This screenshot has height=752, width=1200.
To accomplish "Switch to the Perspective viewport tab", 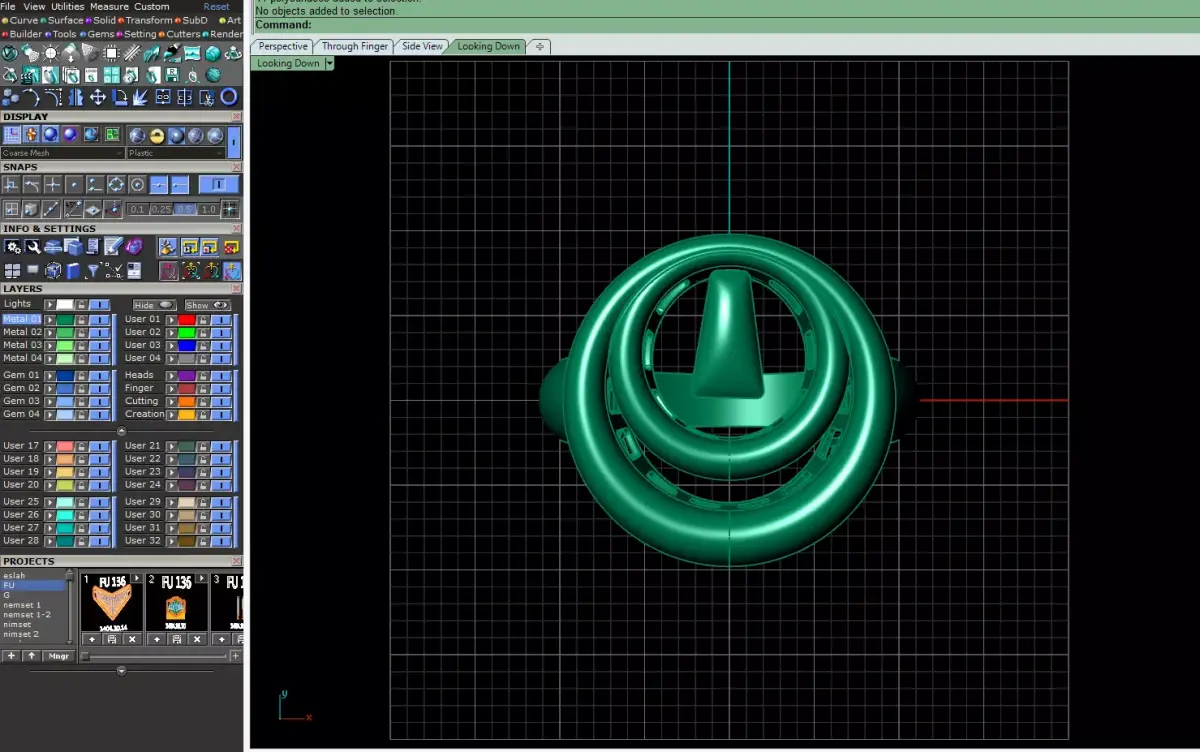I will click(283, 46).
